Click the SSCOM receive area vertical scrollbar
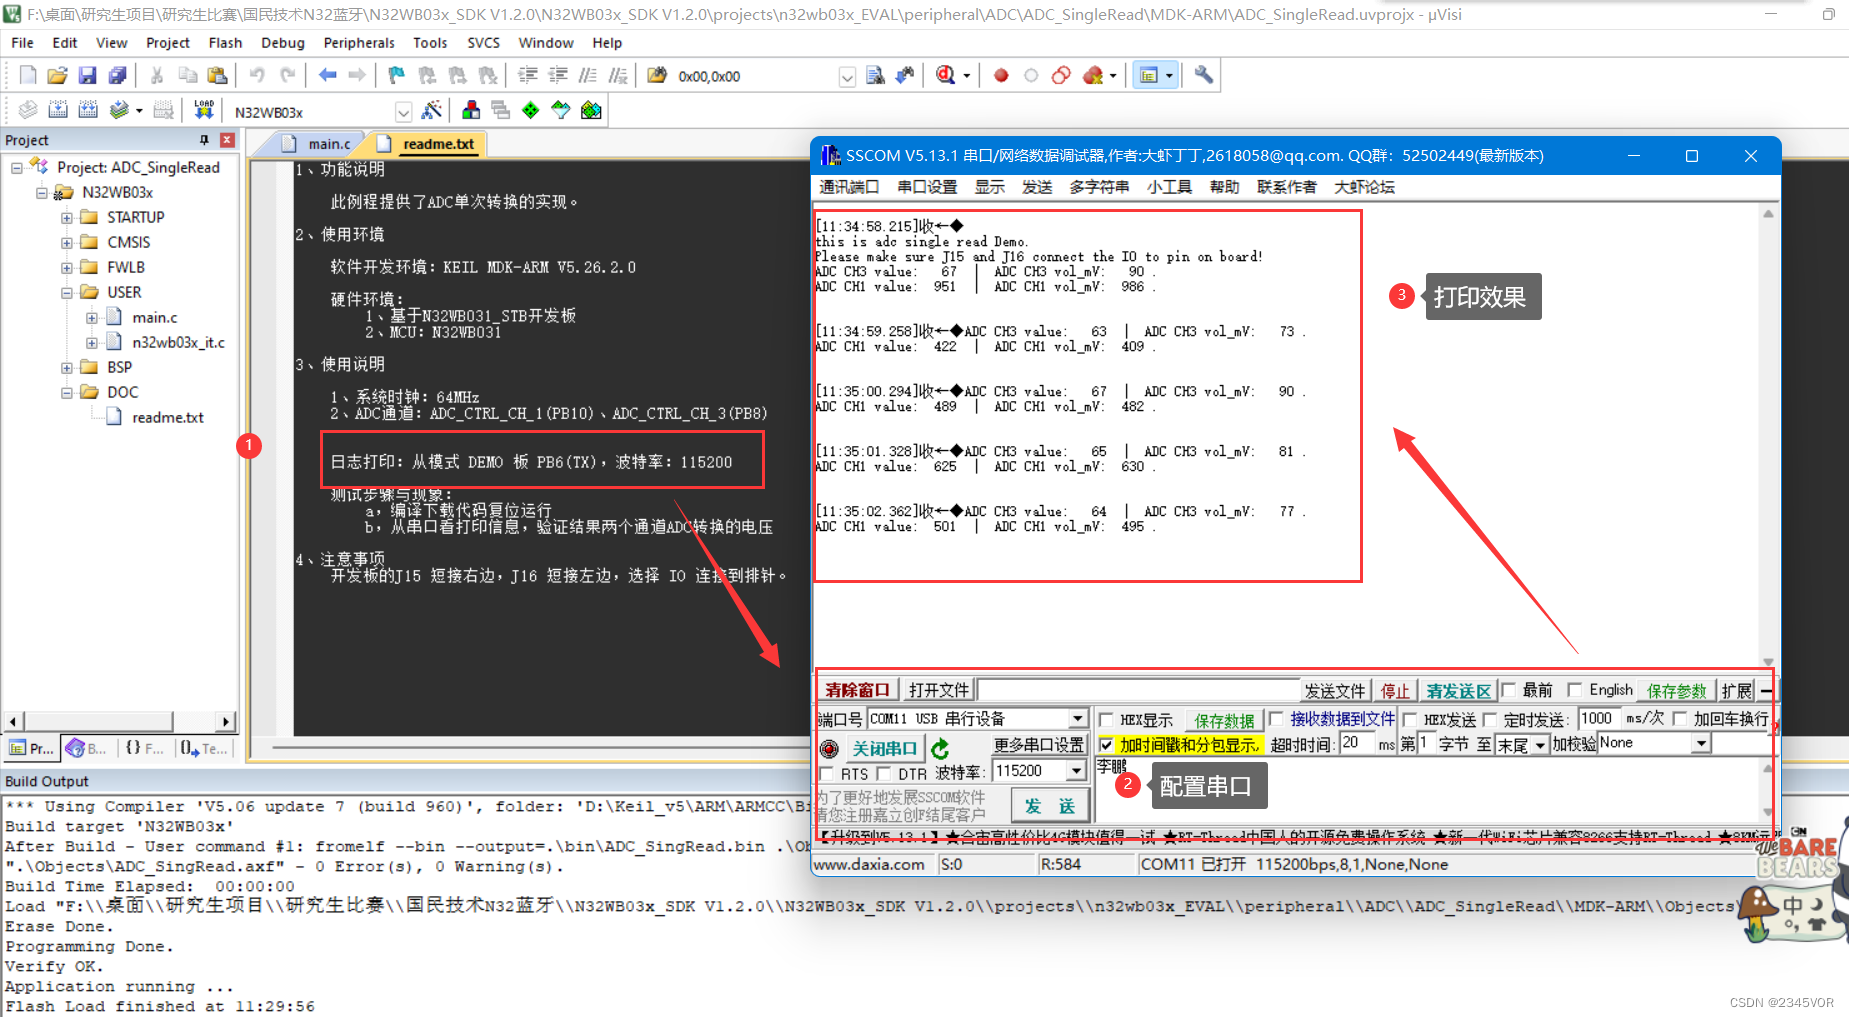 tap(1768, 437)
